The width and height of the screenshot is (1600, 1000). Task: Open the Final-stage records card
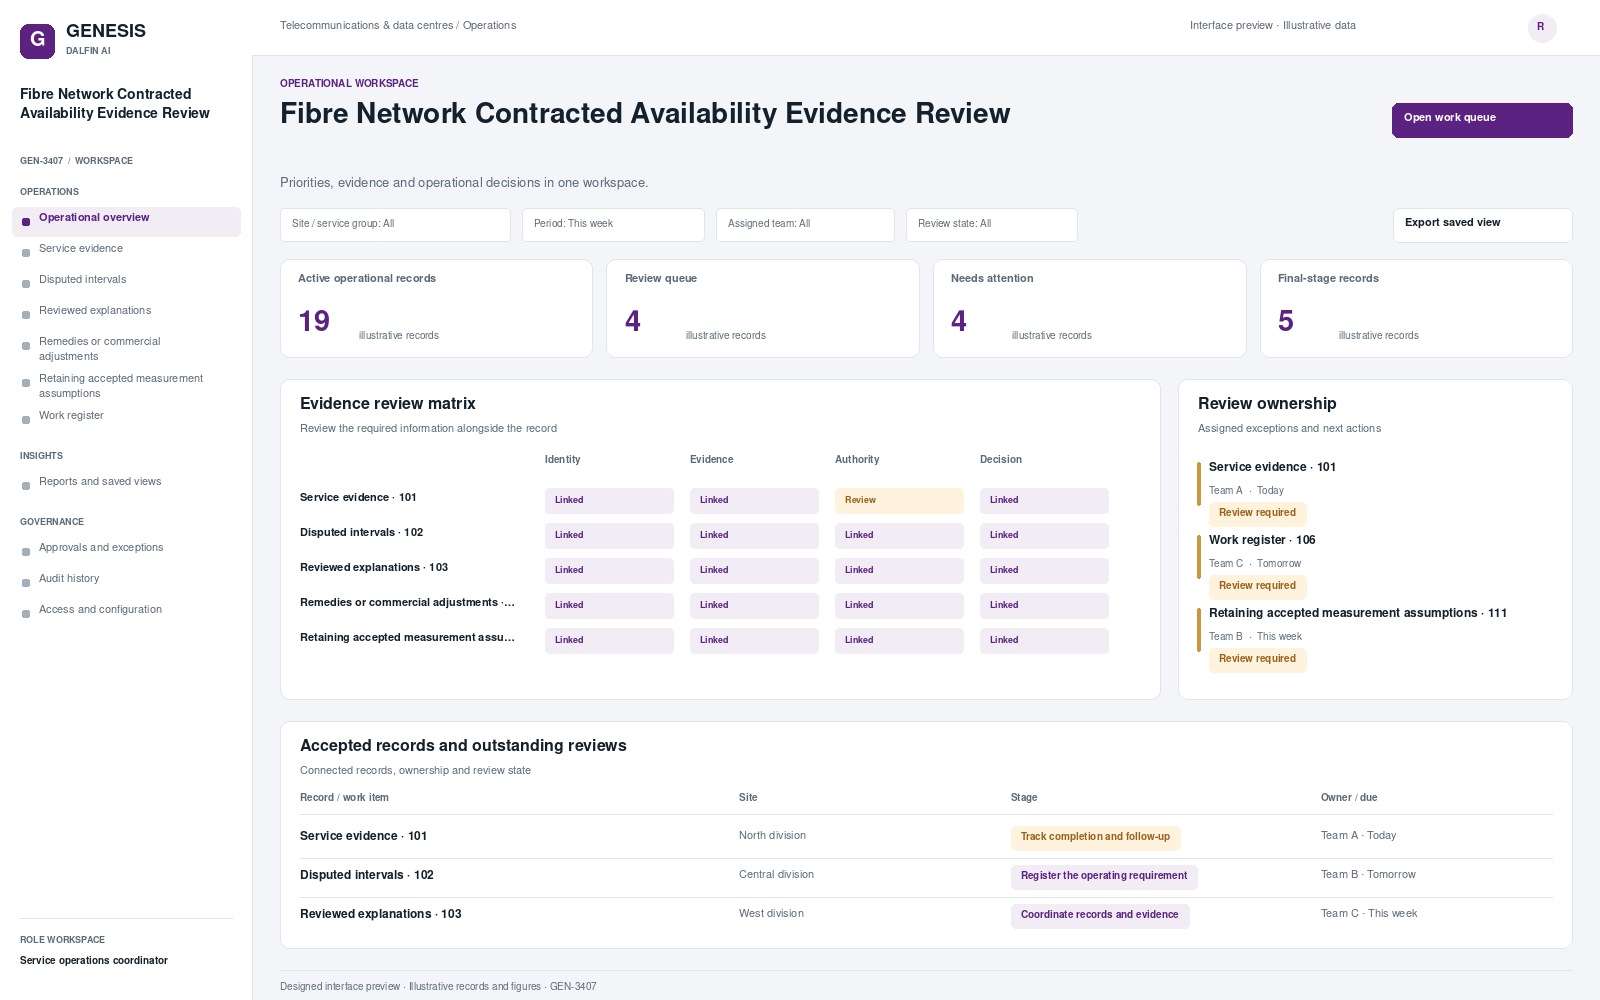(x=1416, y=308)
